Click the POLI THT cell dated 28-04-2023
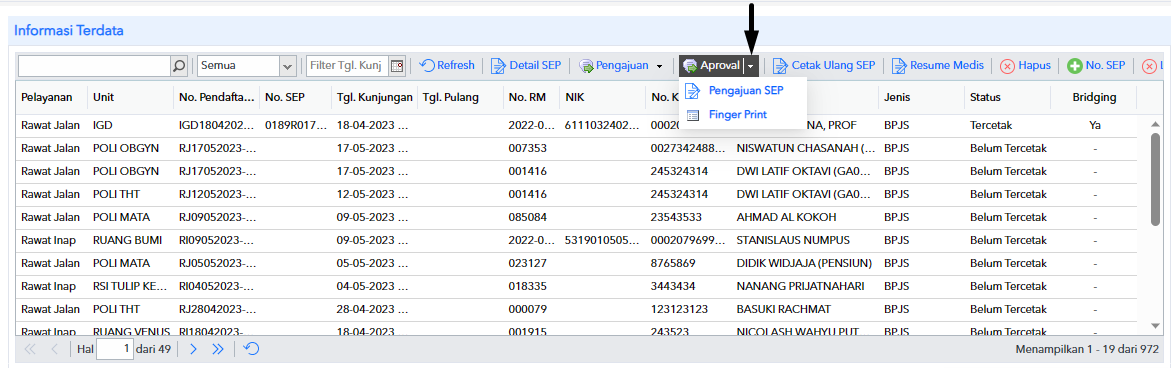1171x368 pixels. pos(131,309)
